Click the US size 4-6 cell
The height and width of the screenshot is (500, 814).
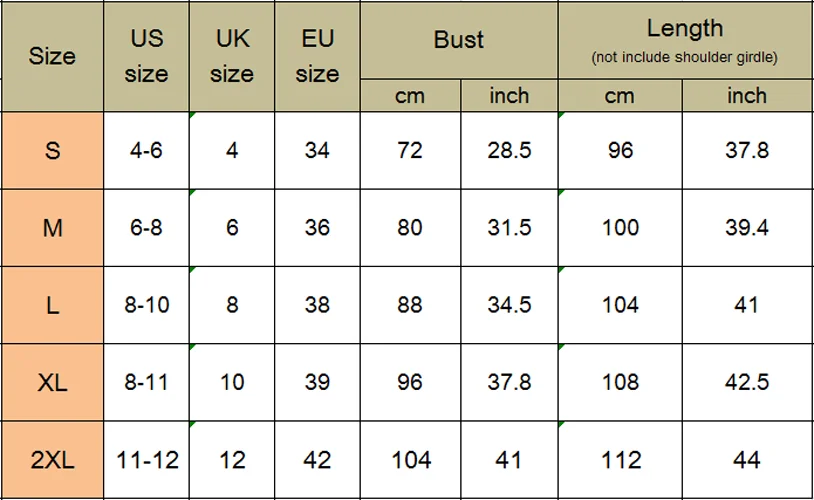pos(146,151)
